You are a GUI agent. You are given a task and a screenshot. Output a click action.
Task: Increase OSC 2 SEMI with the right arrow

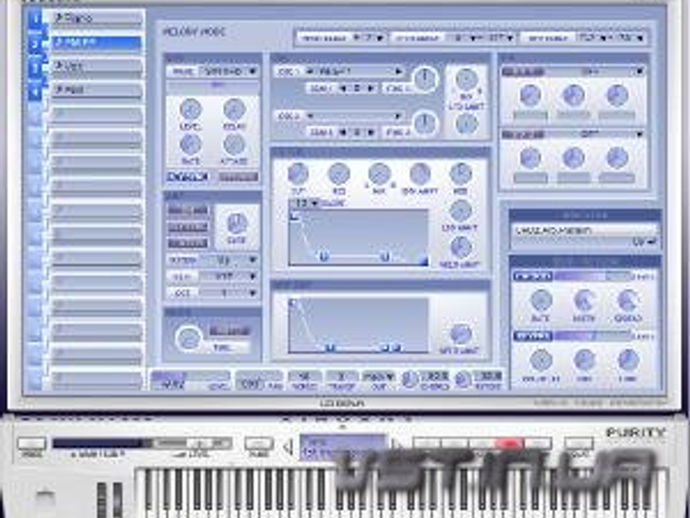click(371, 132)
